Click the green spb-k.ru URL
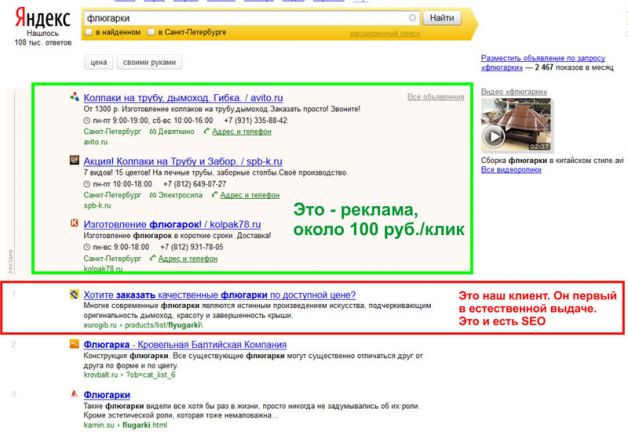This screenshot has width=628, height=438. tap(97, 205)
